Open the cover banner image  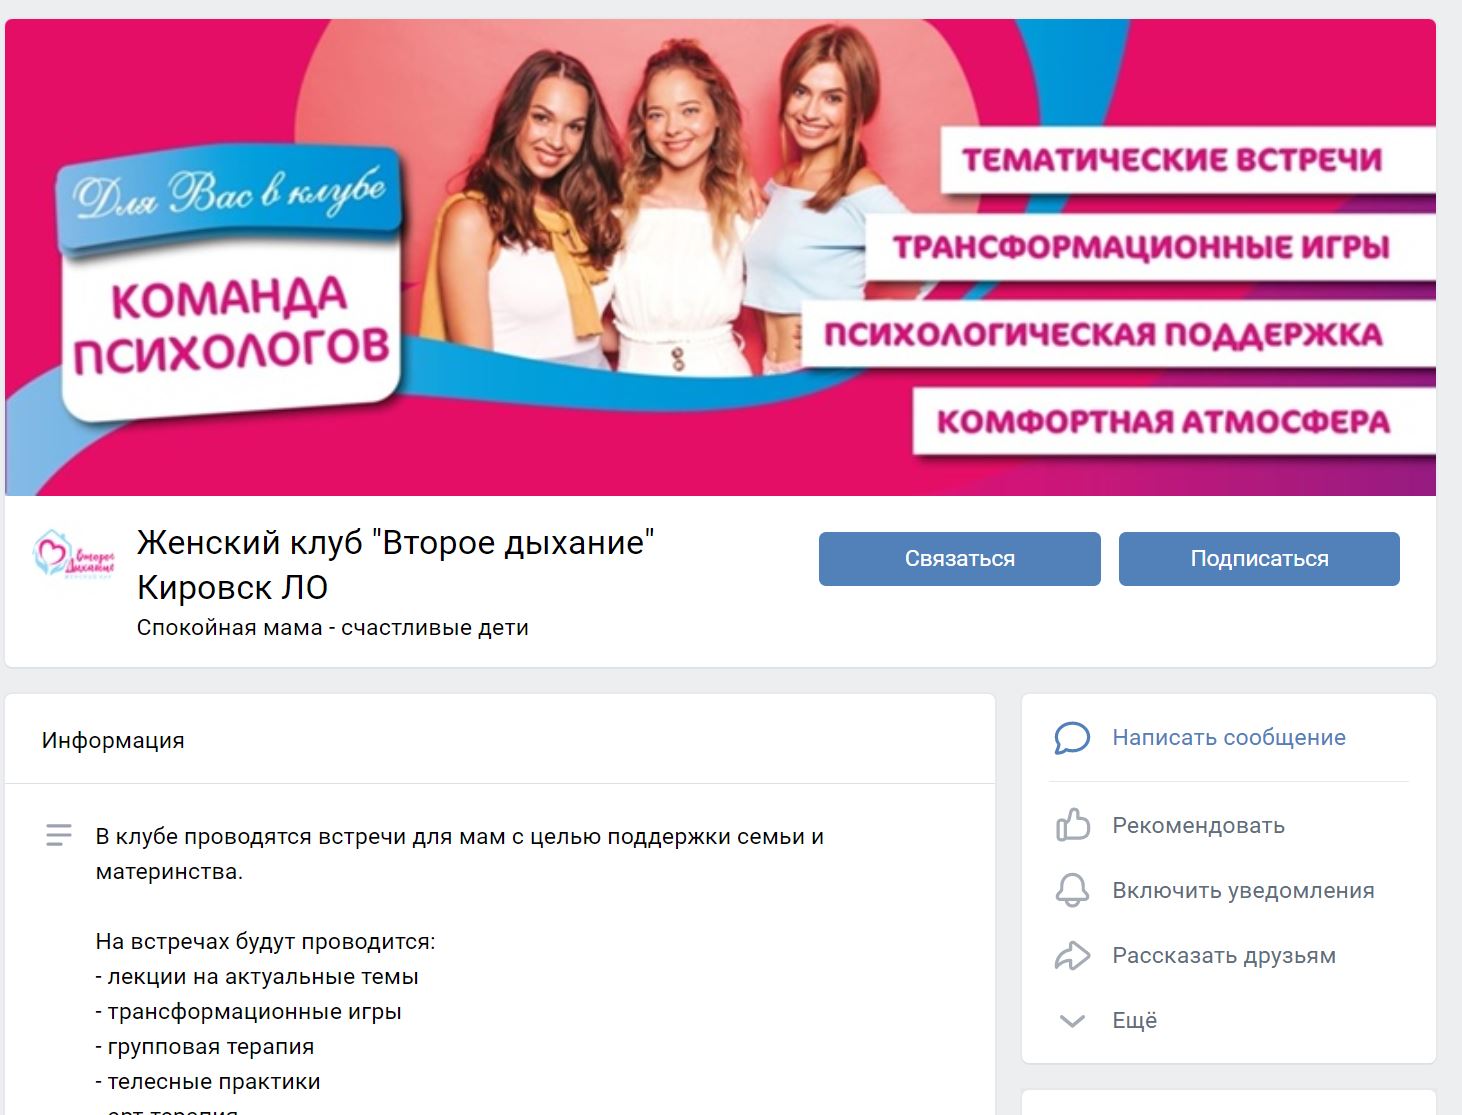pos(720,257)
